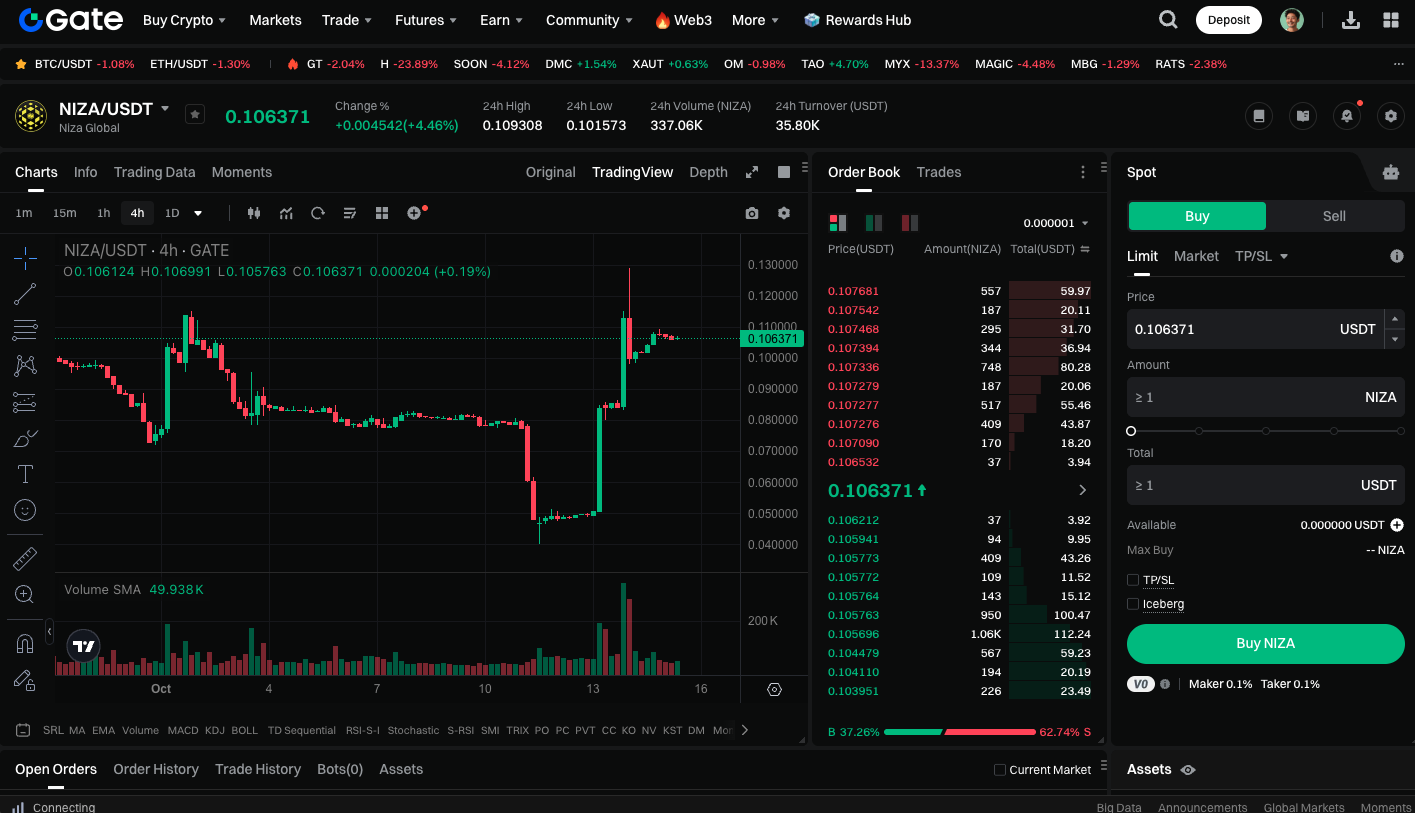Add the MACD indicator from the bottom bar

183,730
